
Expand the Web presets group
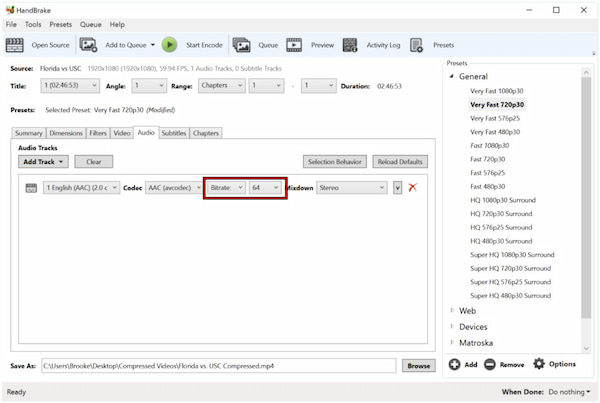pyautogui.click(x=452, y=310)
